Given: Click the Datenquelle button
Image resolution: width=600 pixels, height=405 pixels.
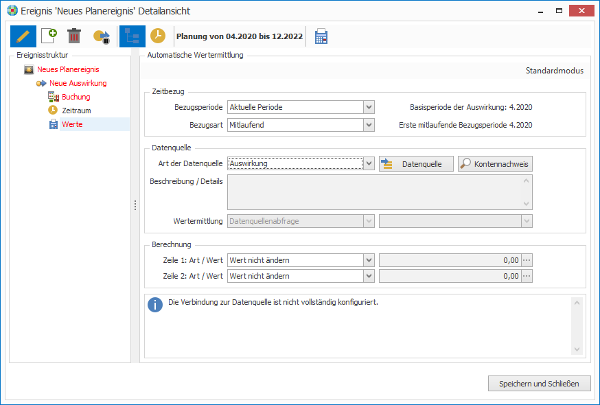Looking at the screenshot, I should point(416,164).
